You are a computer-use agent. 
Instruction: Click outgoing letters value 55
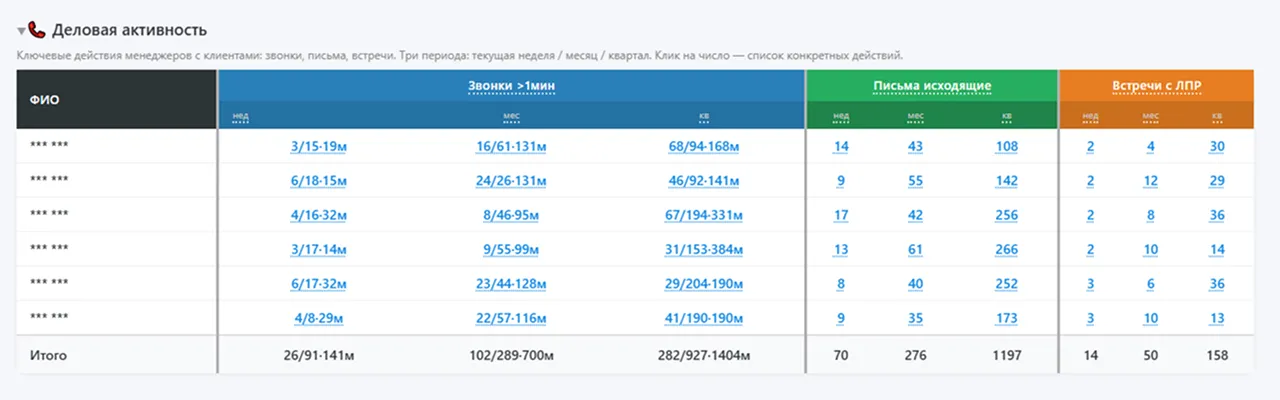[915, 181]
